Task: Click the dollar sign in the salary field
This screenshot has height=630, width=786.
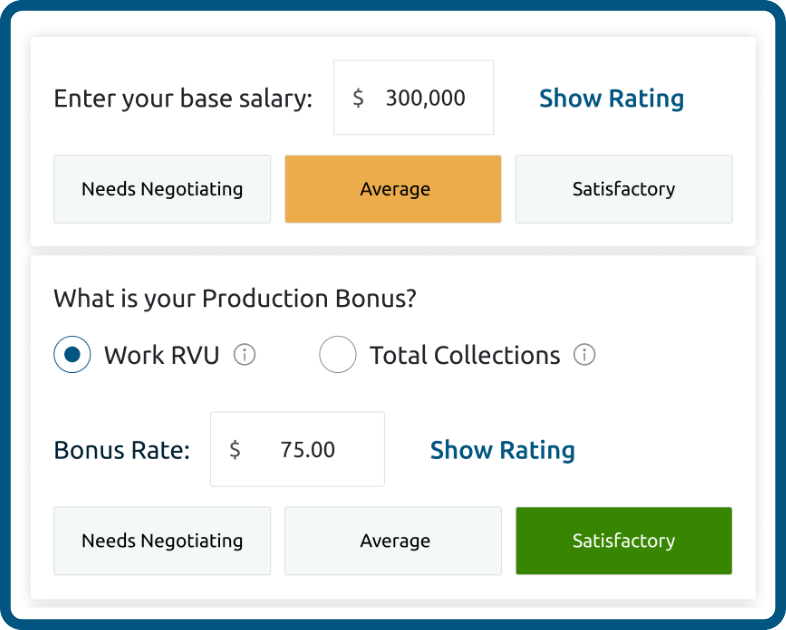Action: [358, 98]
